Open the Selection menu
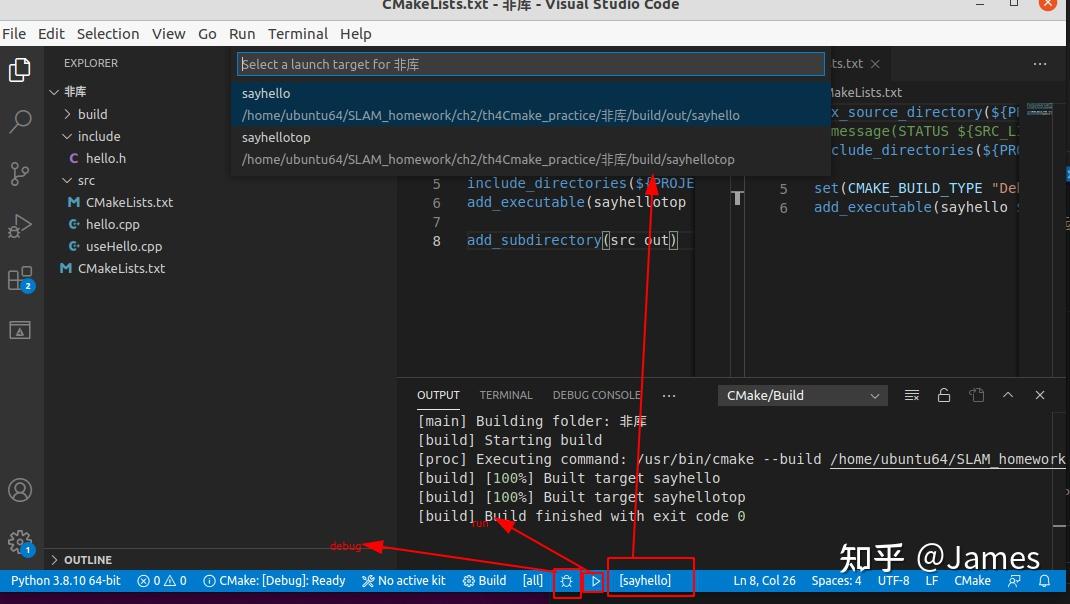This screenshot has height=604, width=1070. tap(108, 33)
